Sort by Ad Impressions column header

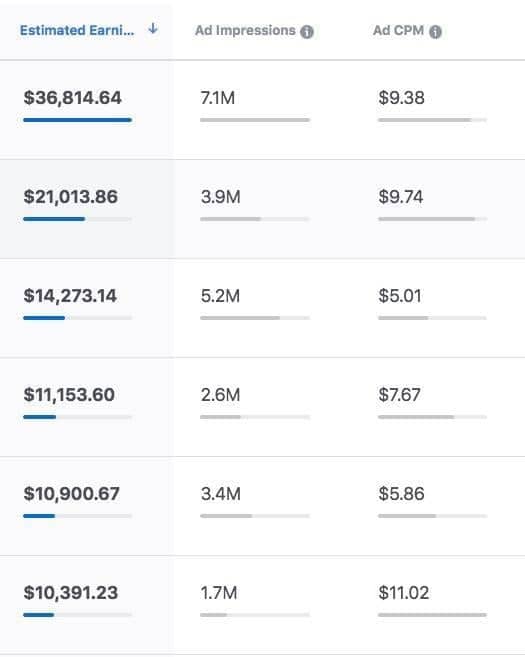click(x=245, y=30)
